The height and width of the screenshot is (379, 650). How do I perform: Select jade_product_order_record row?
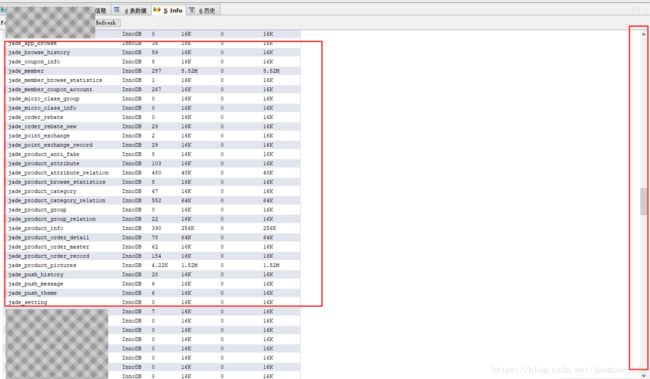tap(153, 256)
